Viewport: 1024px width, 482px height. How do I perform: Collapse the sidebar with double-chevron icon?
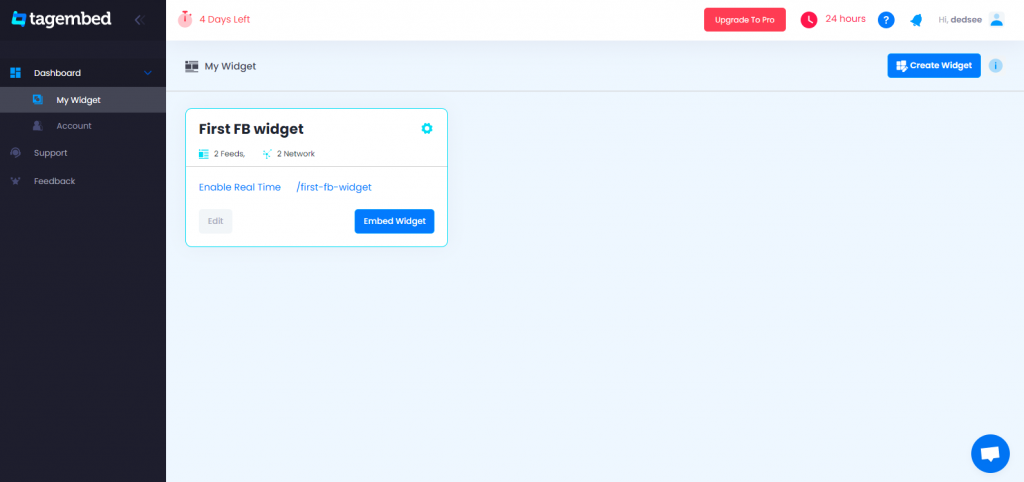click(x=138, y=20)
